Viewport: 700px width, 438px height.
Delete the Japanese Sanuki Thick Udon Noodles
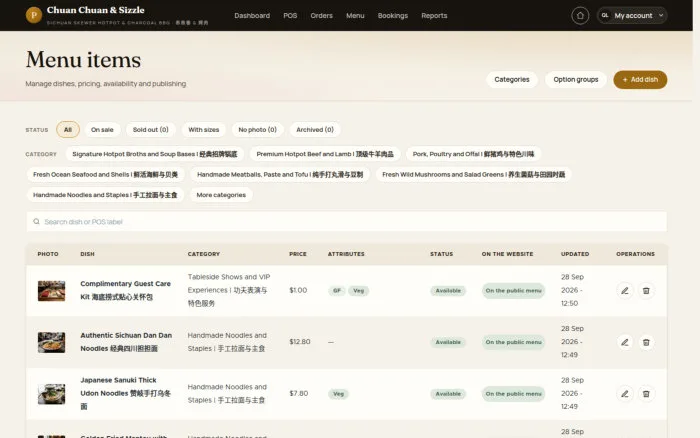(x=646, y=394)
